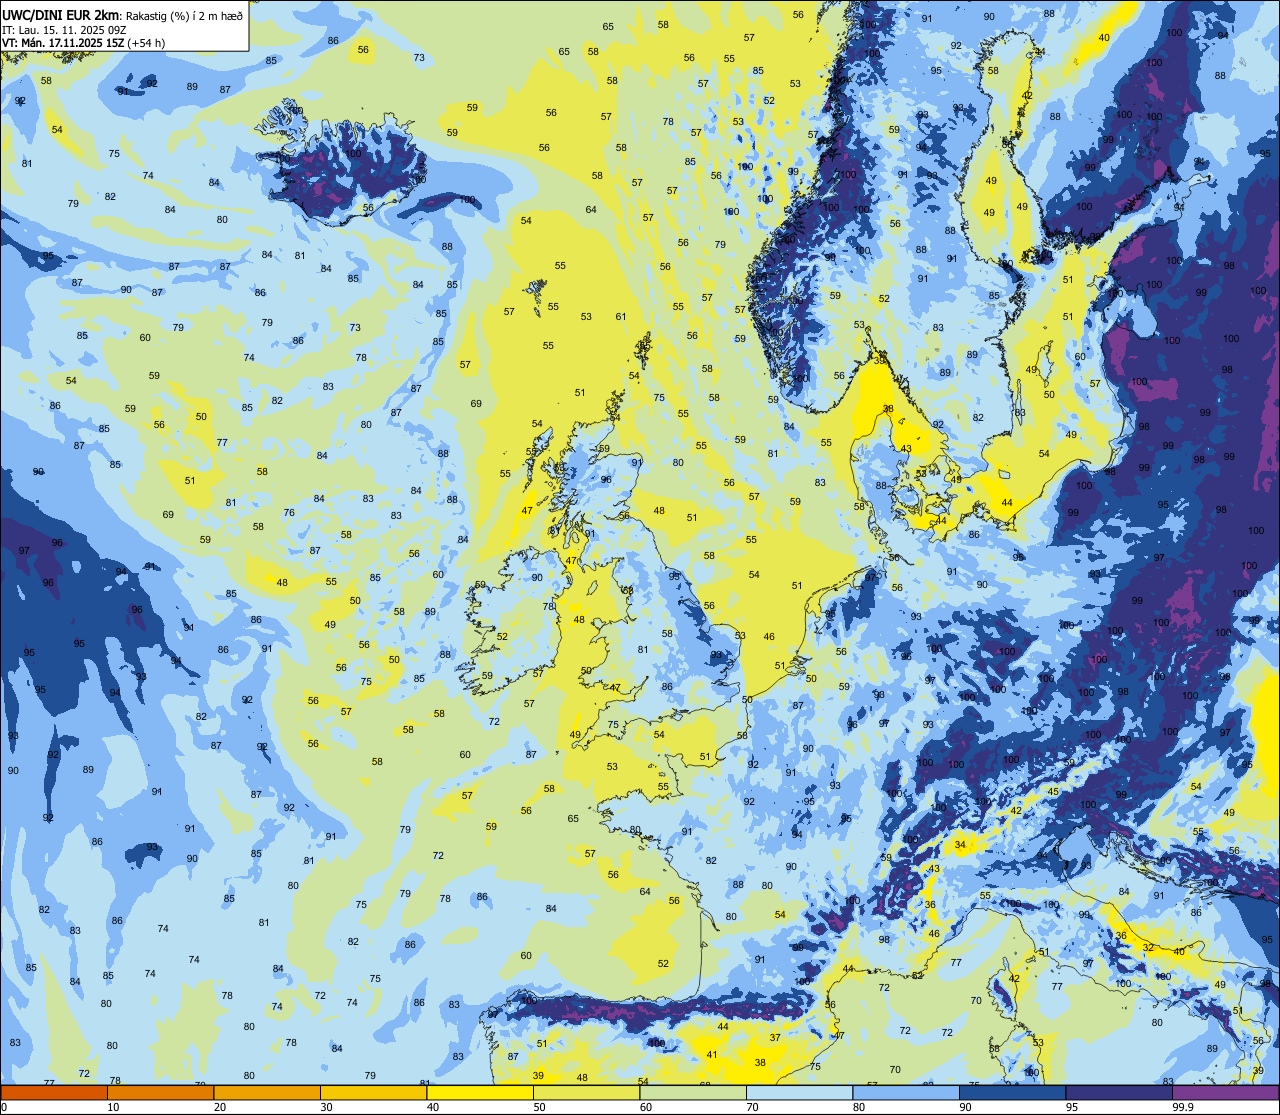The width and height of the screenshot is (1280, 1115).
Task: Pick the dark blue 90–95 legend swatch
Action: pyautogui.click(x=1012, y=1092)
